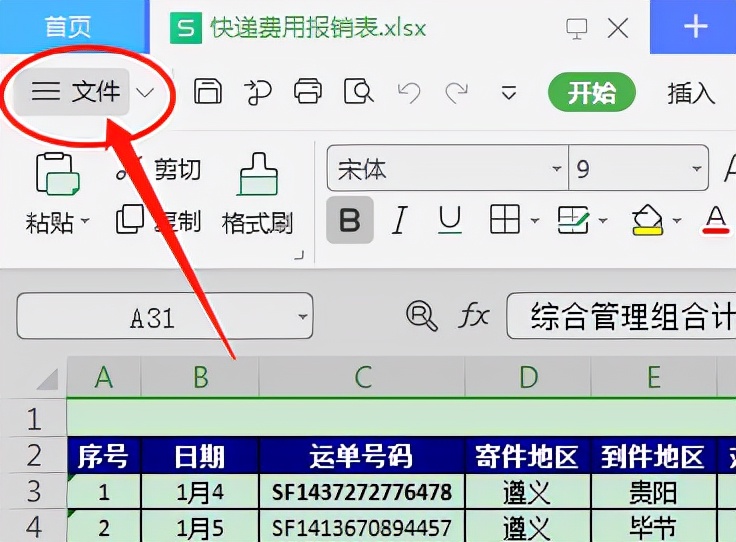Viewport: 736px width, 542px height.
Task: Click the 到件地区 header cell
Action: click(654, 455)
